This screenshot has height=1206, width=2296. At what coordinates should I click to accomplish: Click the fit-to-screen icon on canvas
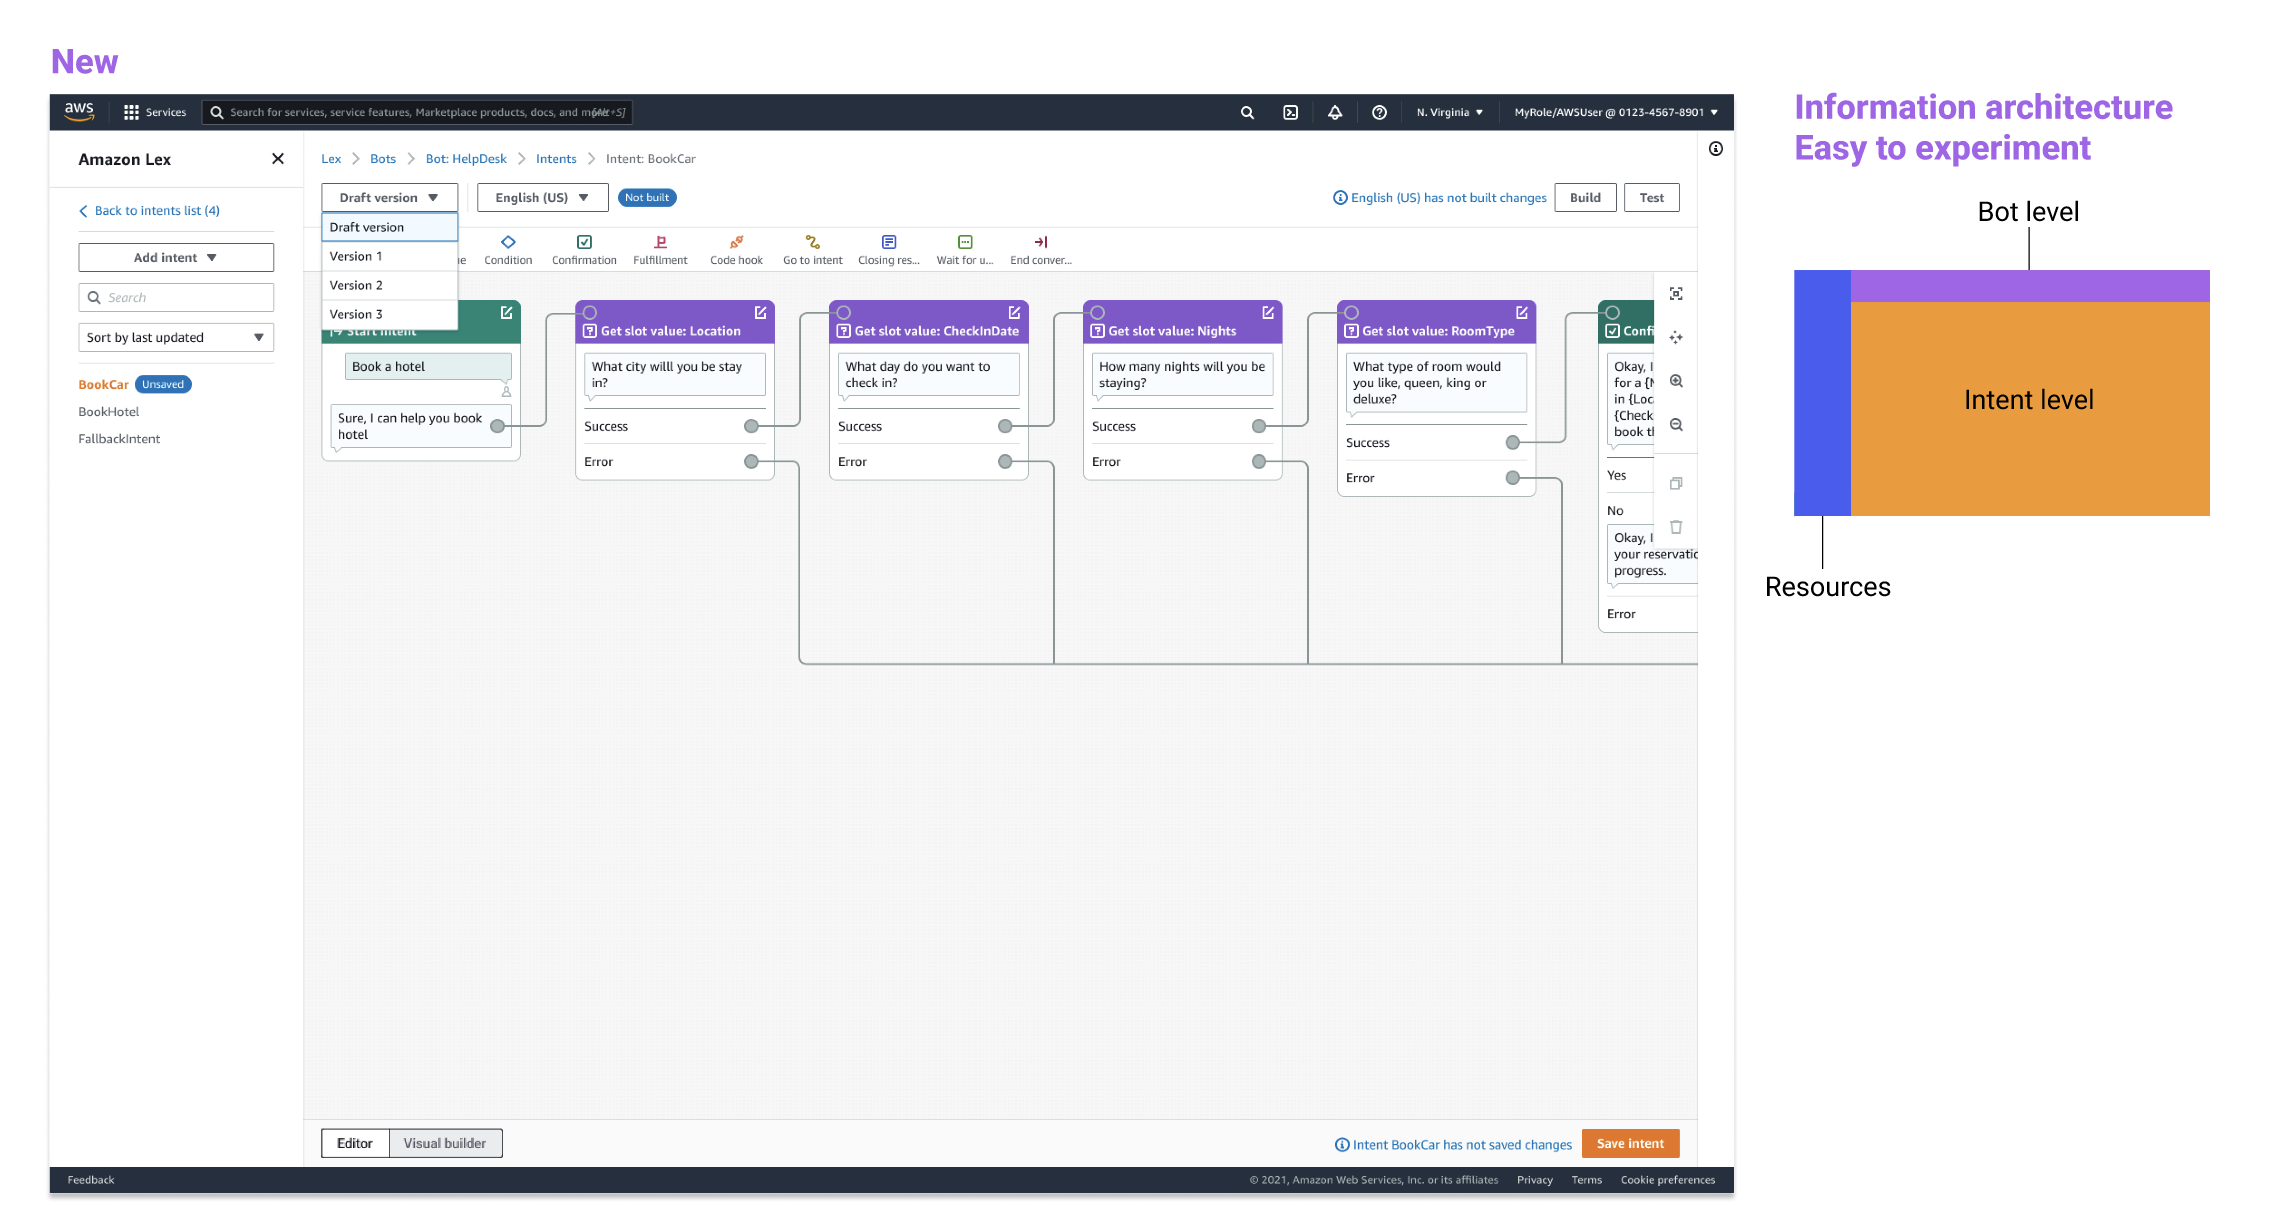point(1676,293)
